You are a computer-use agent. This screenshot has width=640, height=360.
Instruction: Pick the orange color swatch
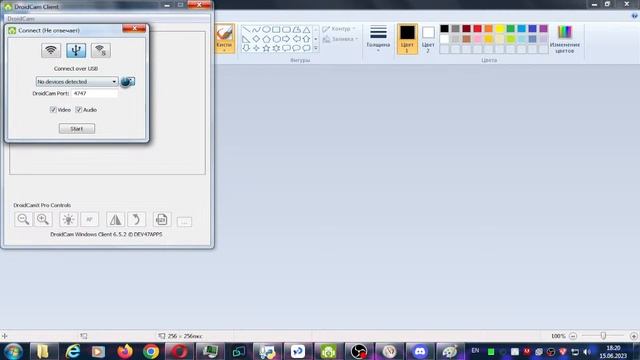(x=489, y=29)
